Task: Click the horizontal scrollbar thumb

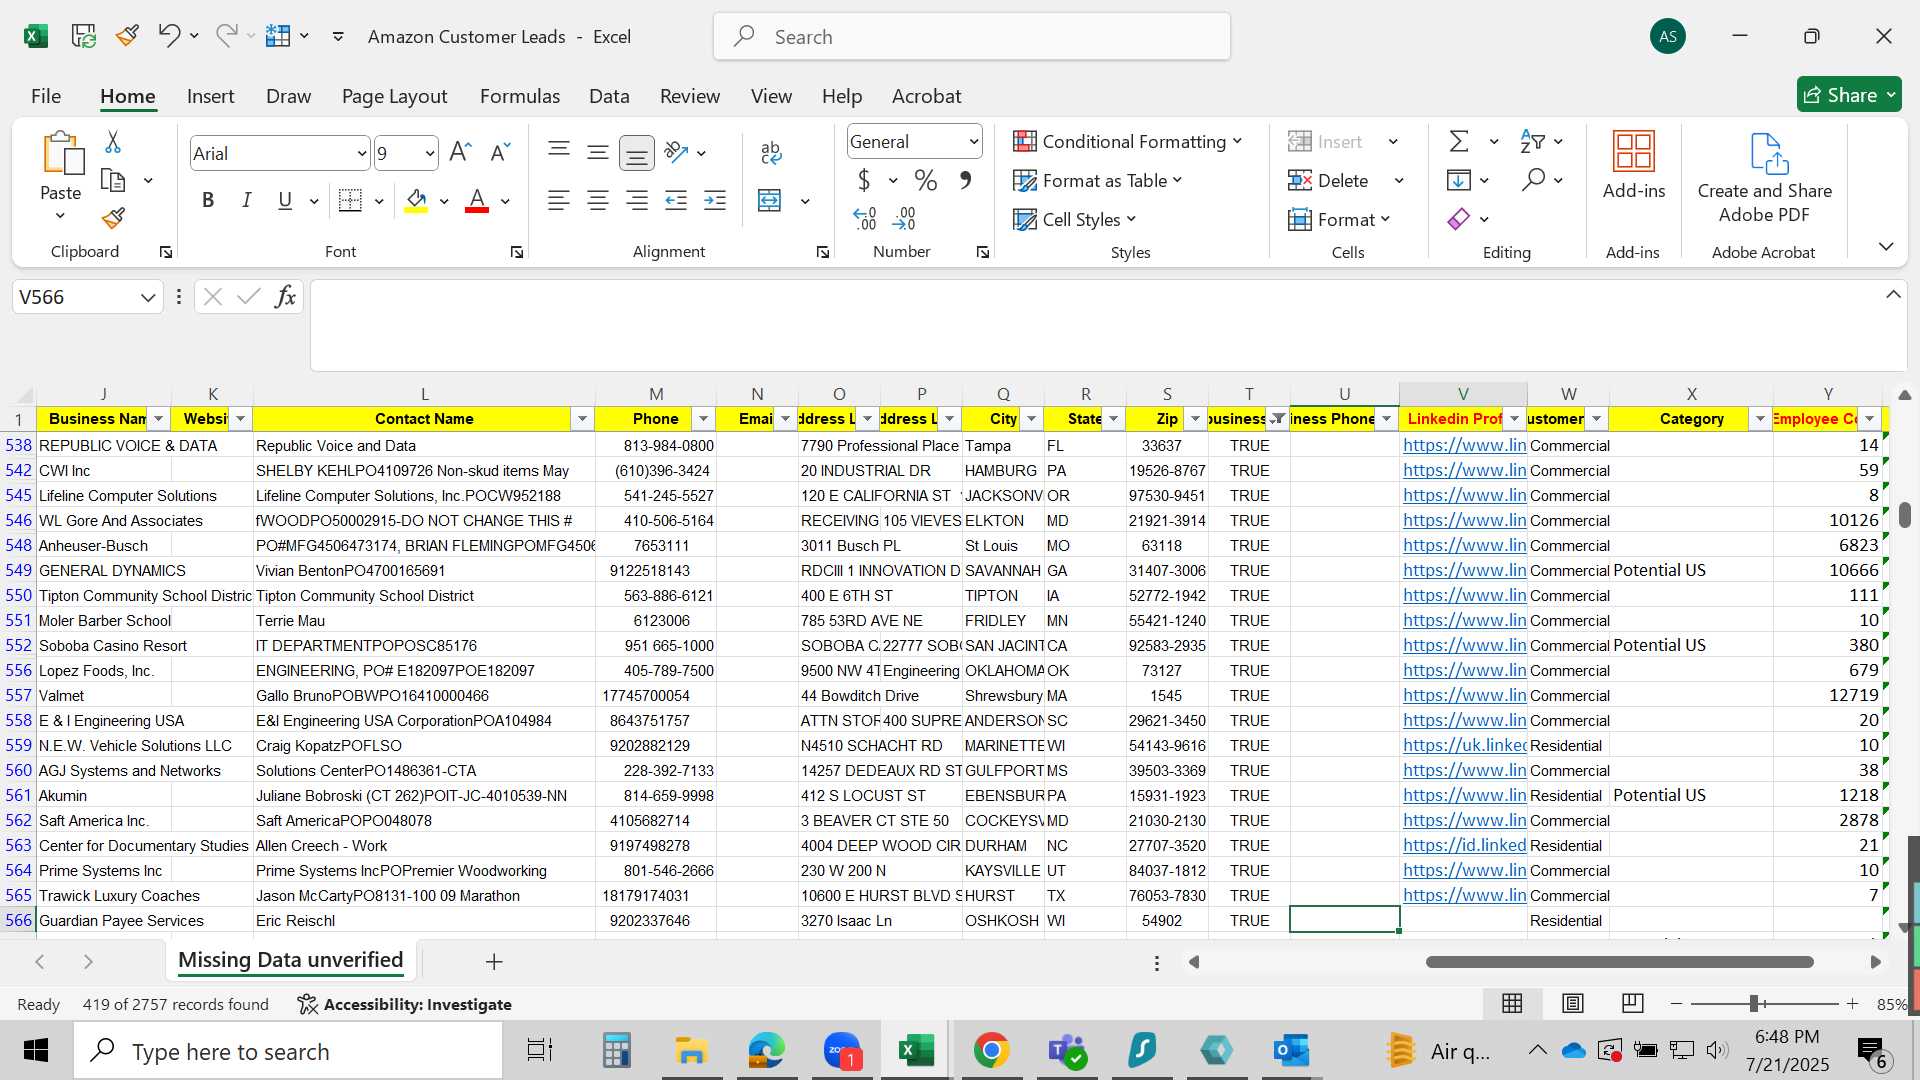Action: [x=1619, y=962]
